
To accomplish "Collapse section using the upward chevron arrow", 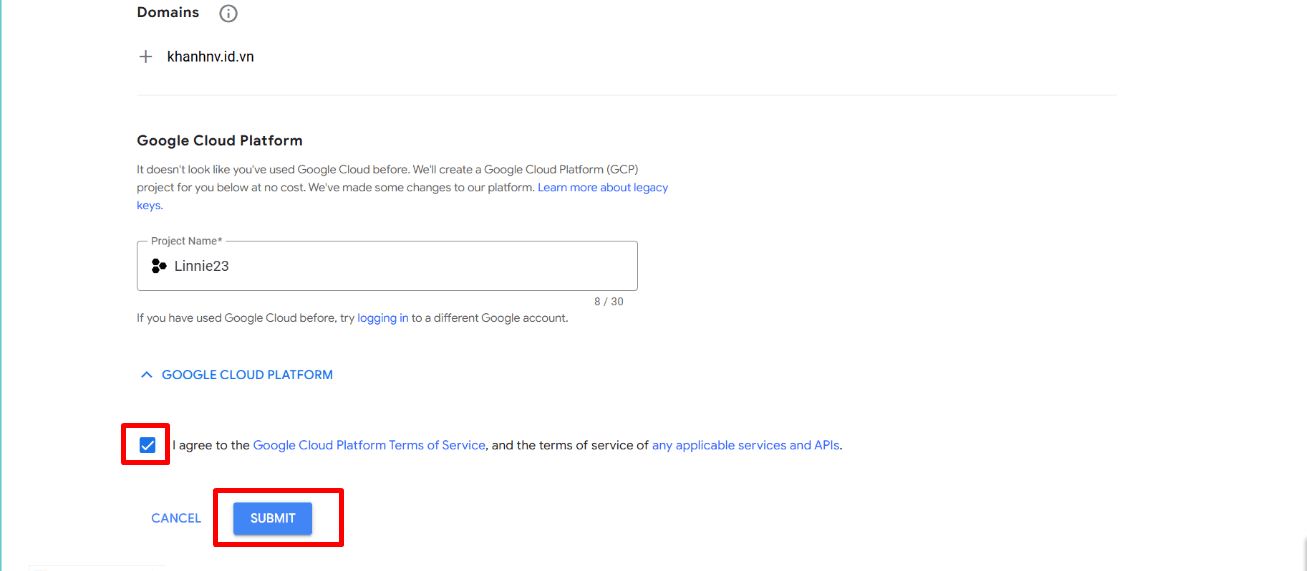I will coord(146,375).
